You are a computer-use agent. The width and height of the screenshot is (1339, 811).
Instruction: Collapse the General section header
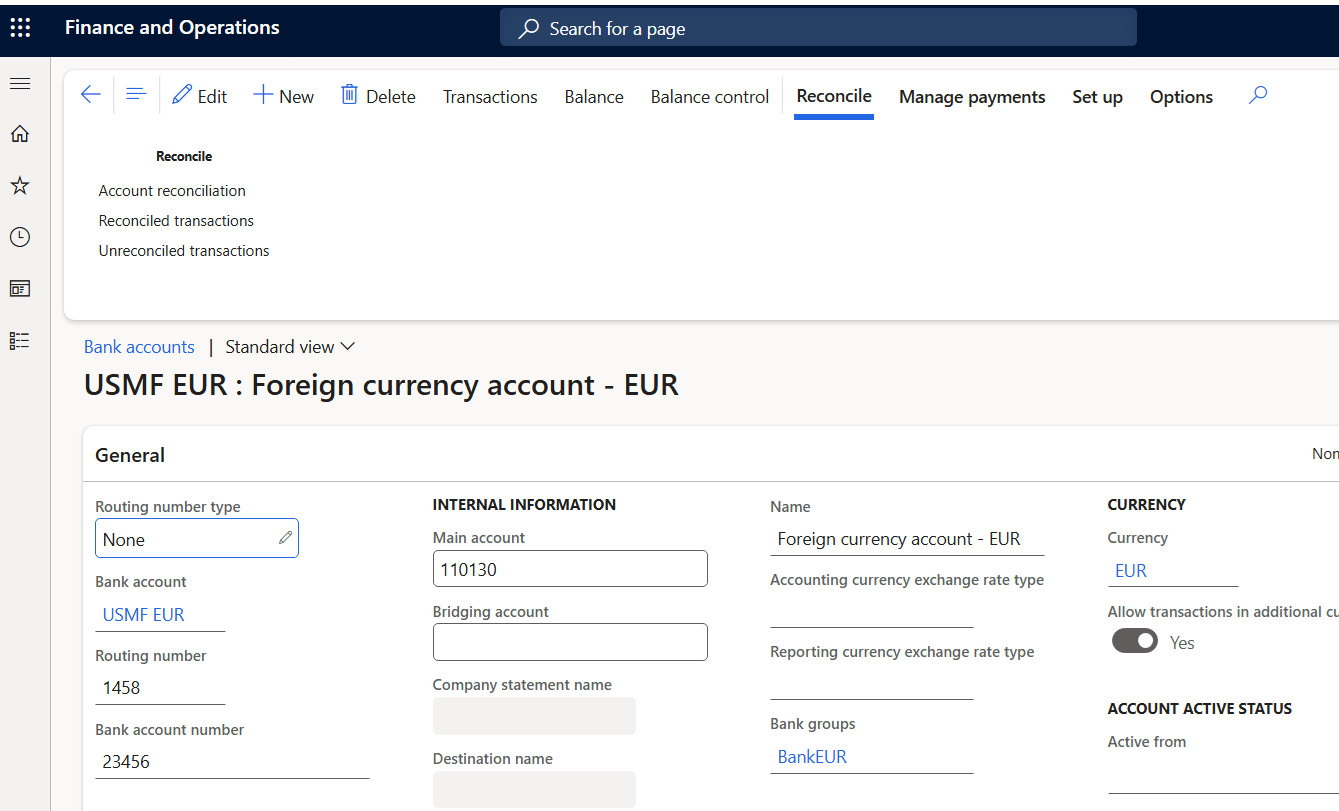coord(130,455)
